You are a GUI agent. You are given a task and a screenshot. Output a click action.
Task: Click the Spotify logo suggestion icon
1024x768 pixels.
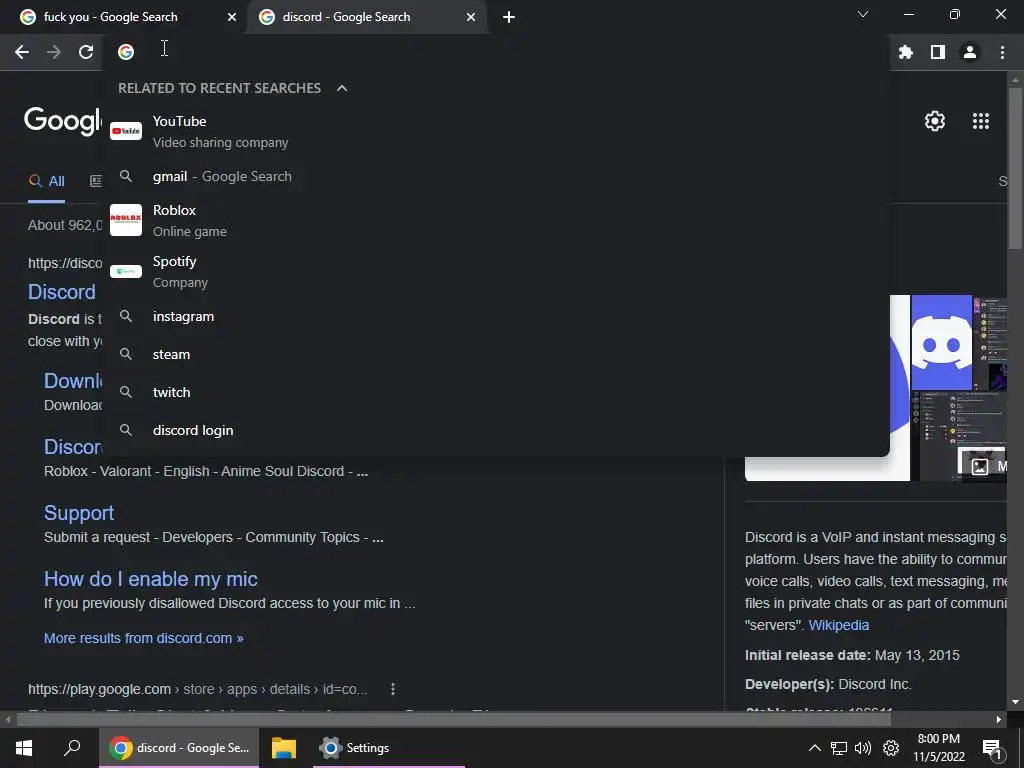pyautogui.click(x=126, y=271)
